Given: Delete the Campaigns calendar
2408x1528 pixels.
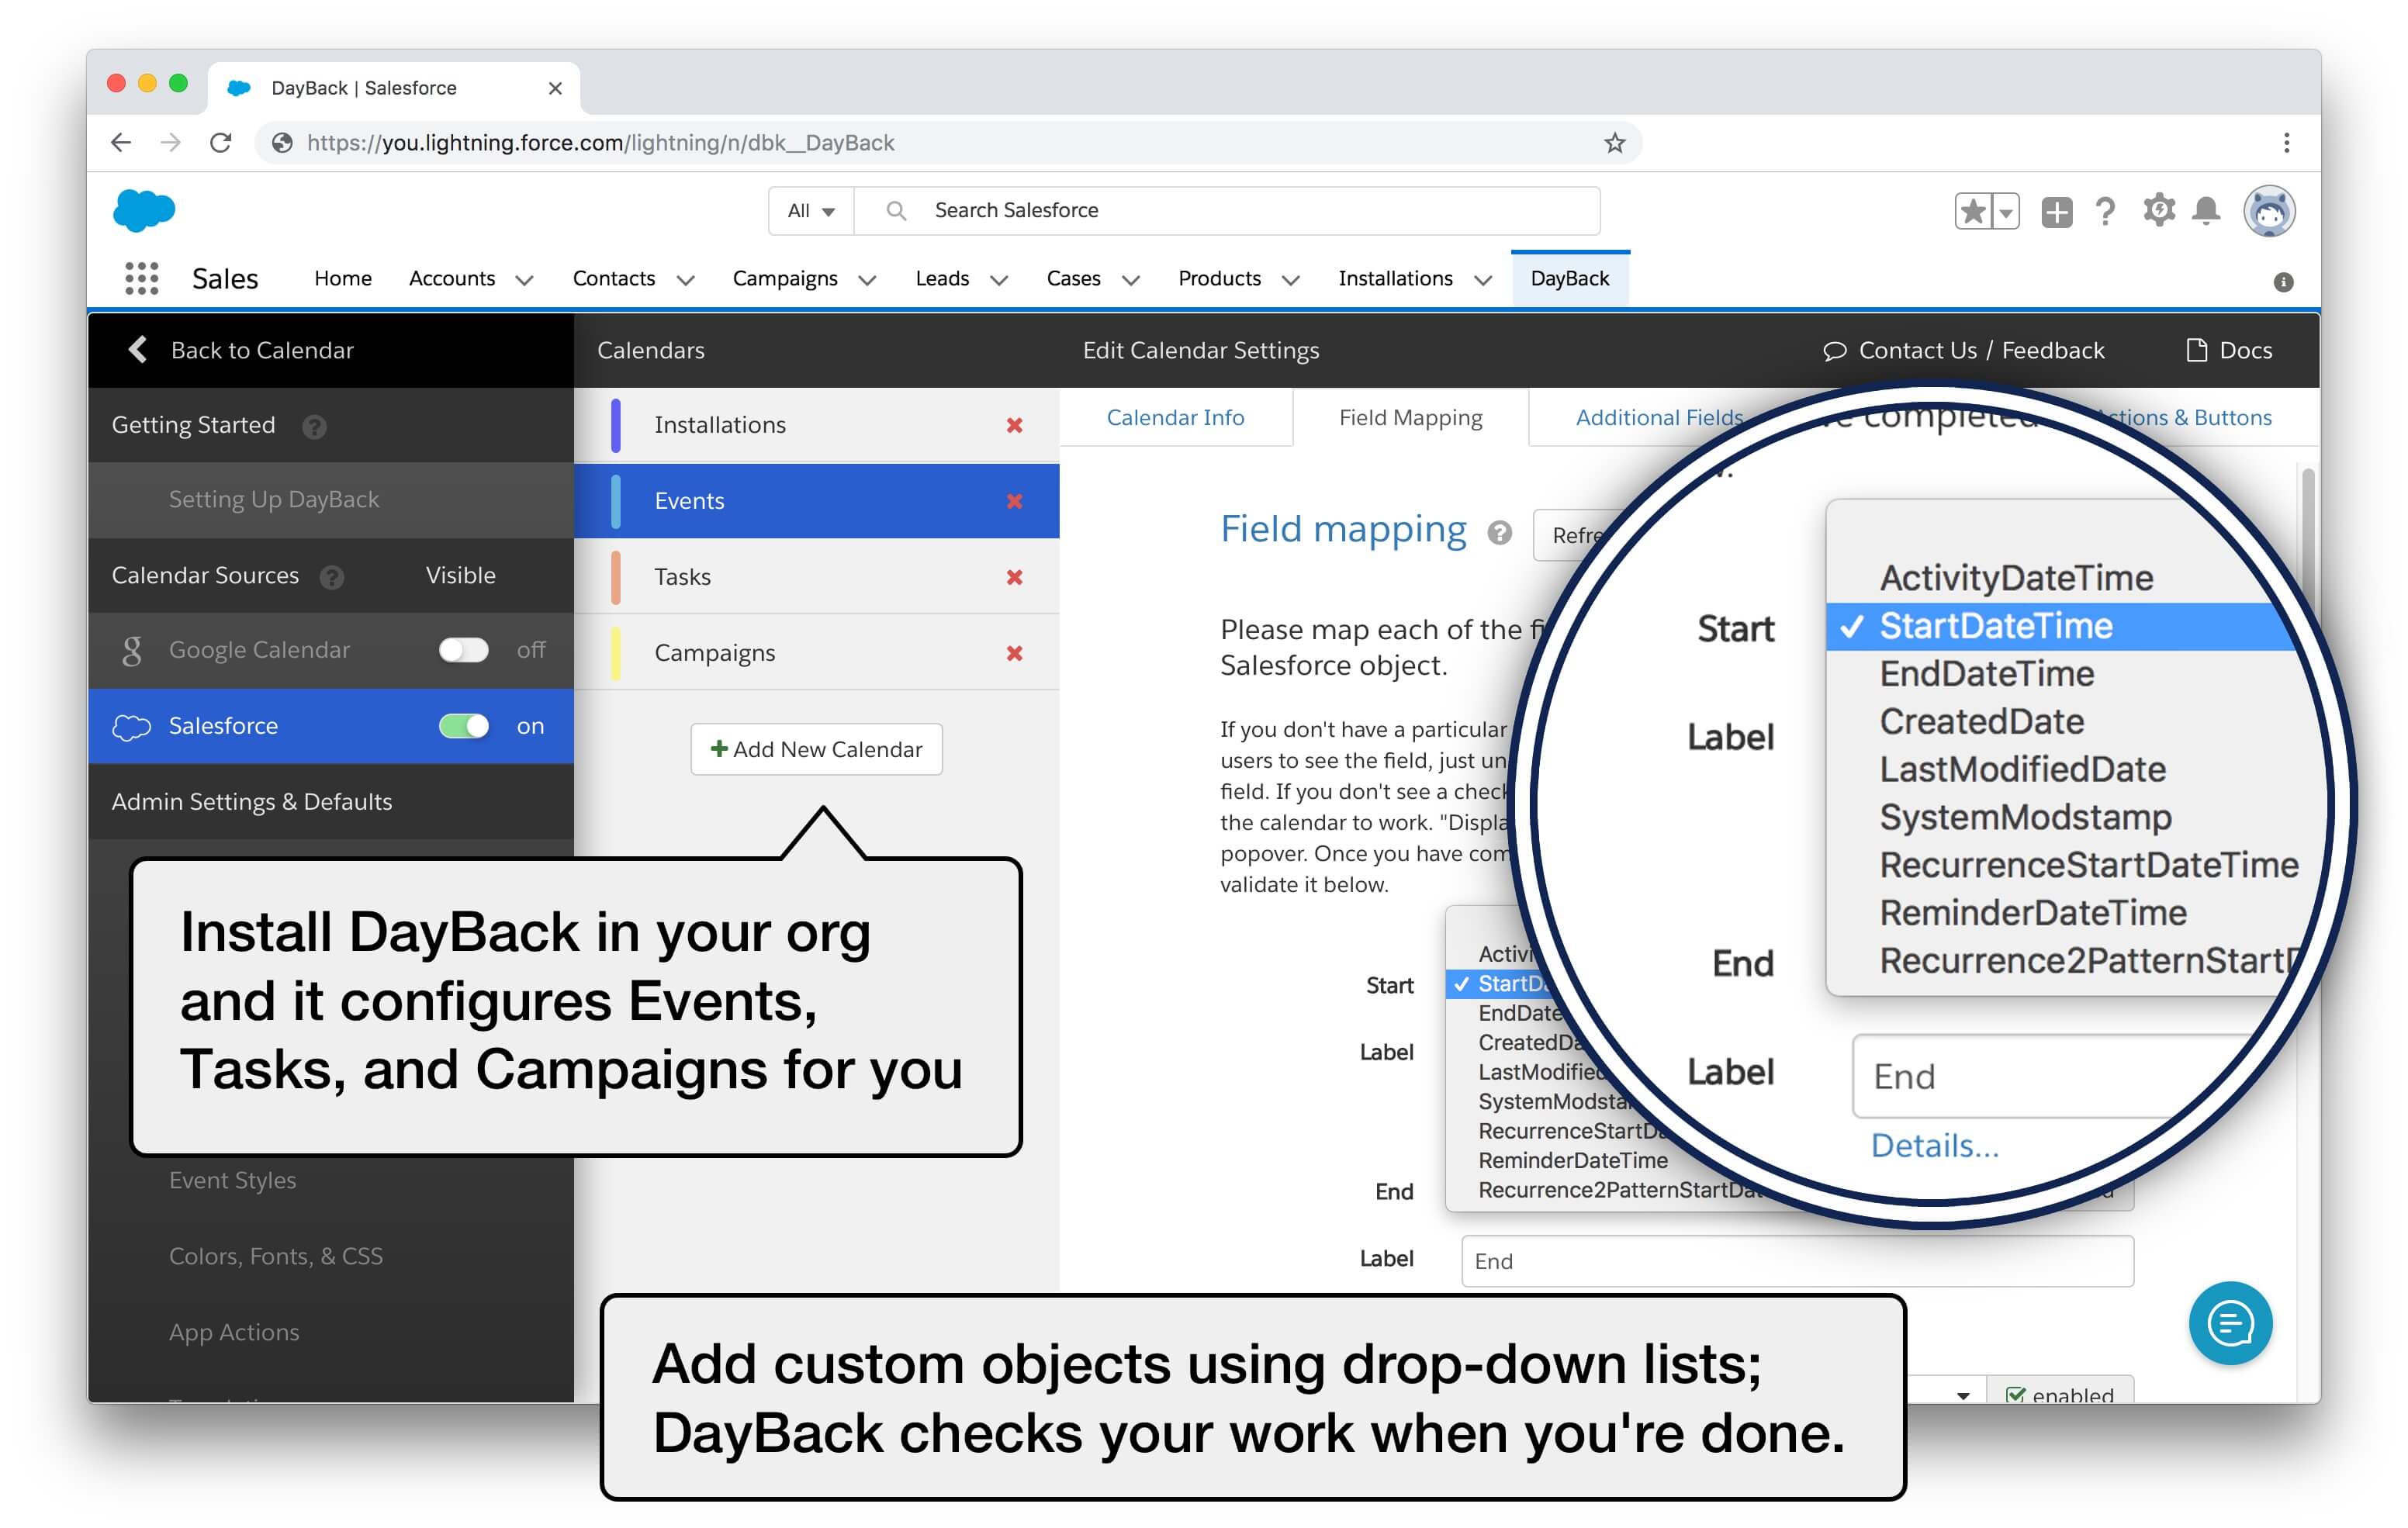Looking at the screenshot, I should tap(1014, 653).
